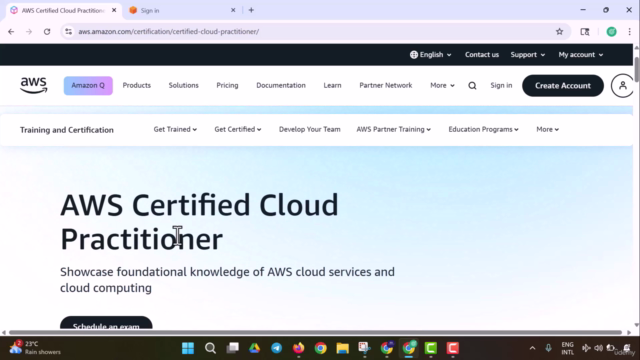View site information icon in address bar
640x360 pixels.
(x=69, y=31)
